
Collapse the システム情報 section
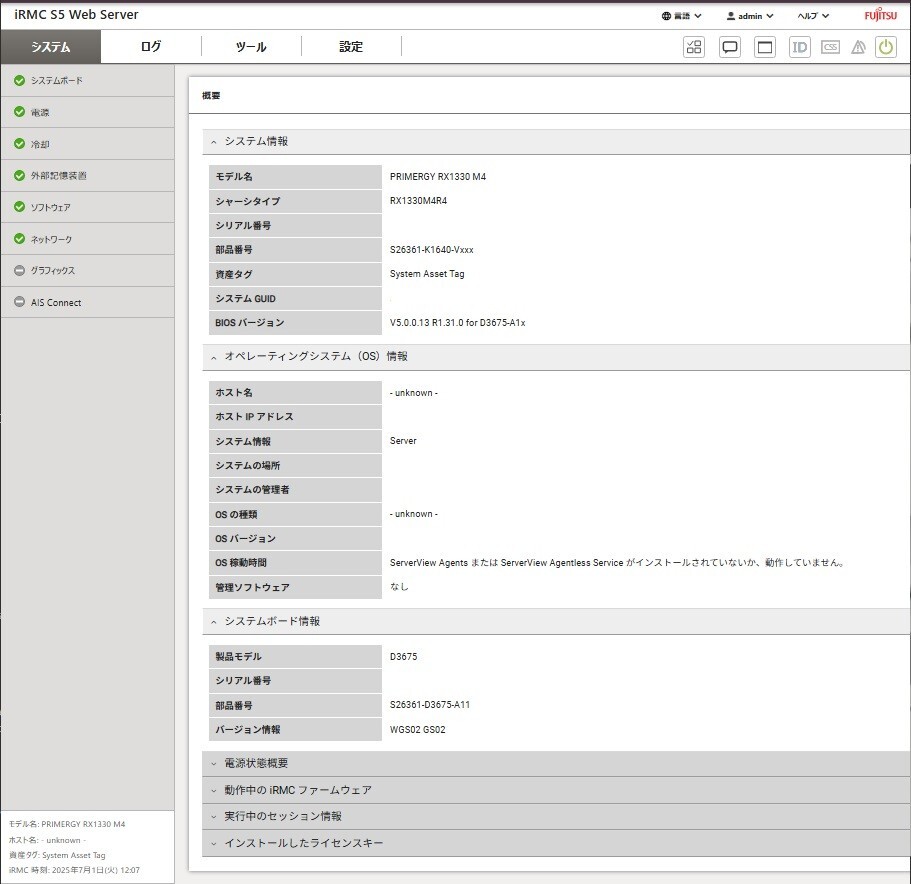[556, 142]
